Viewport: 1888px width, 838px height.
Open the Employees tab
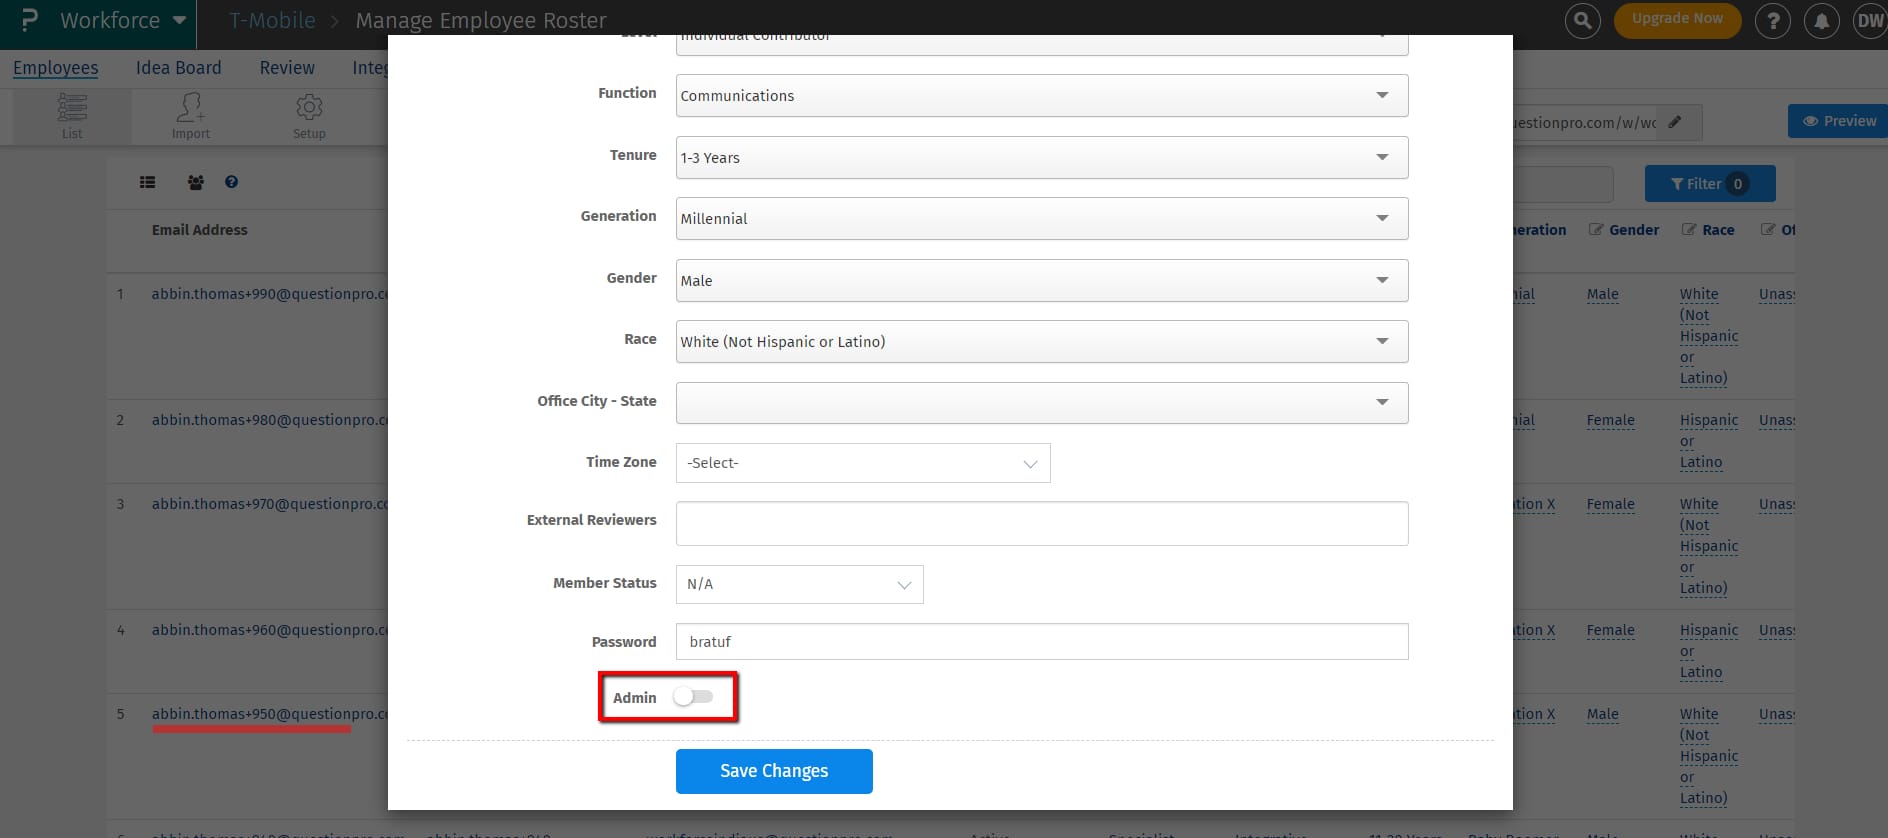(x=56, y=68)
